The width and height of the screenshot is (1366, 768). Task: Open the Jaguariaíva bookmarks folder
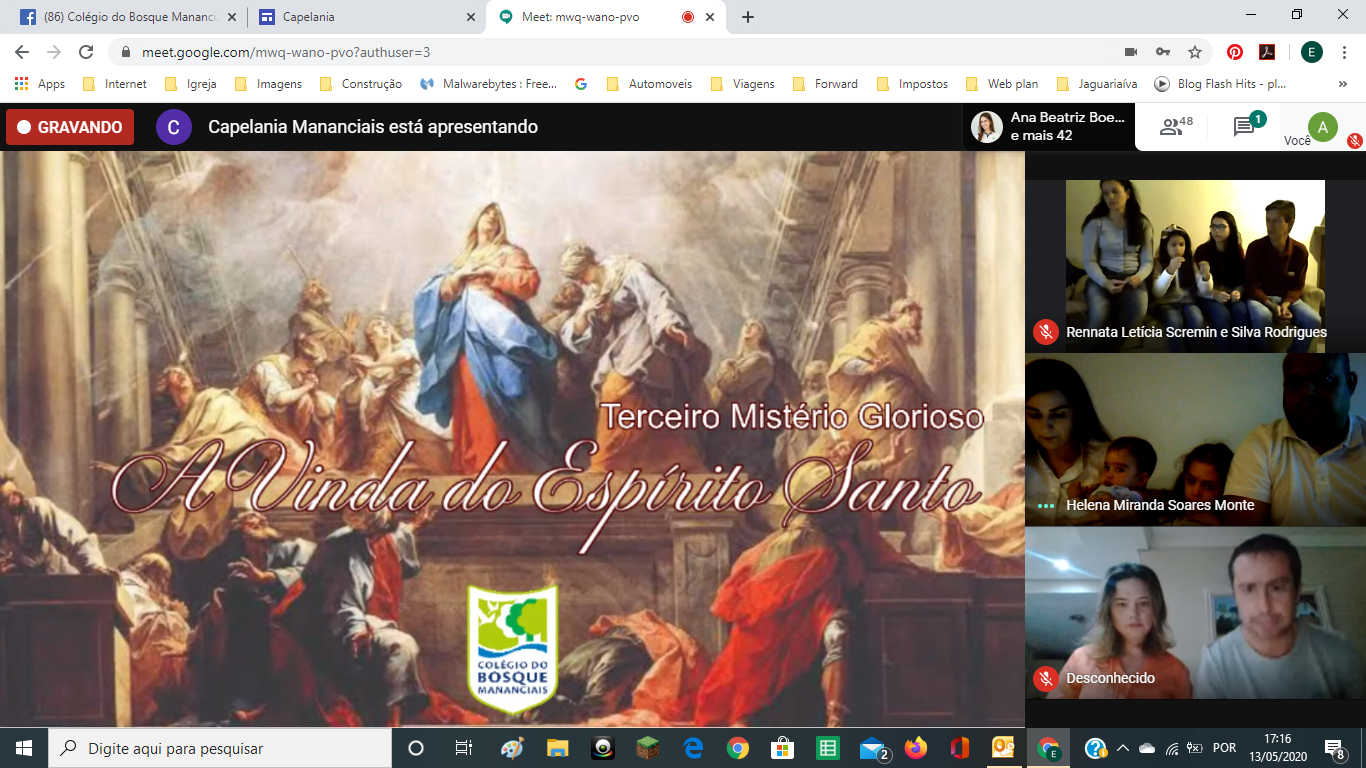click(1096, 84)
